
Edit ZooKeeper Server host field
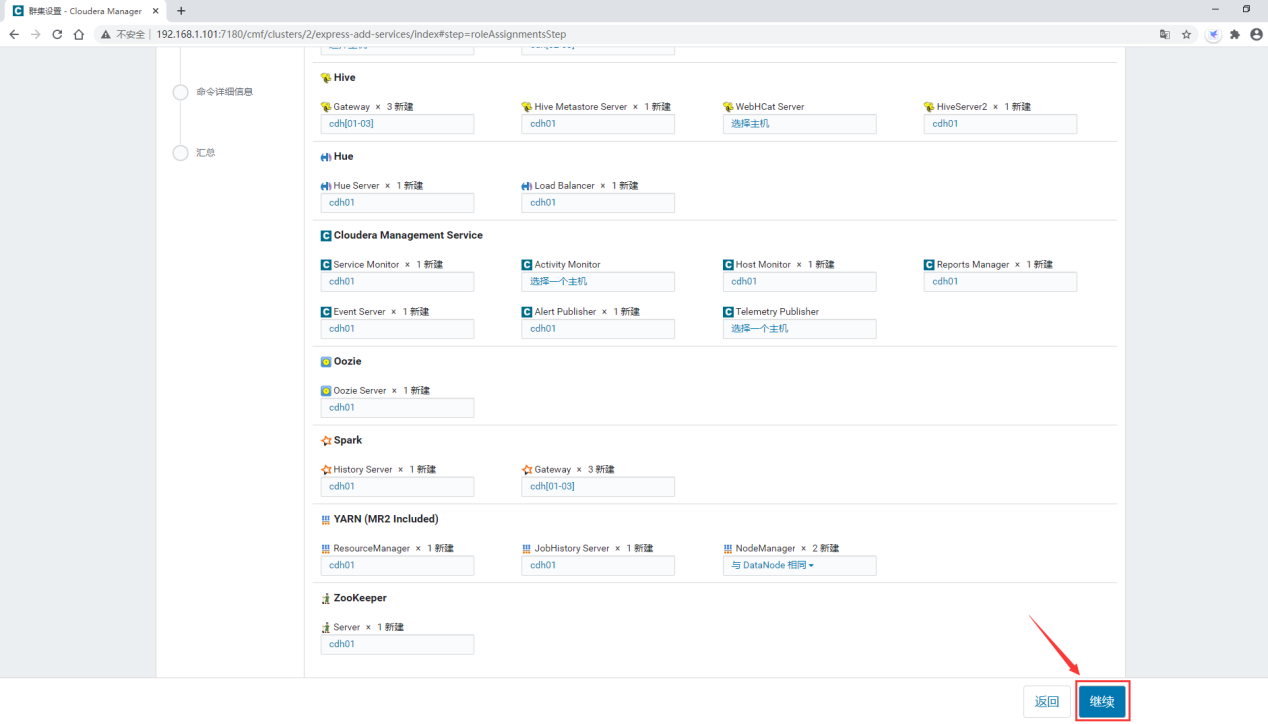pos(397,645)
